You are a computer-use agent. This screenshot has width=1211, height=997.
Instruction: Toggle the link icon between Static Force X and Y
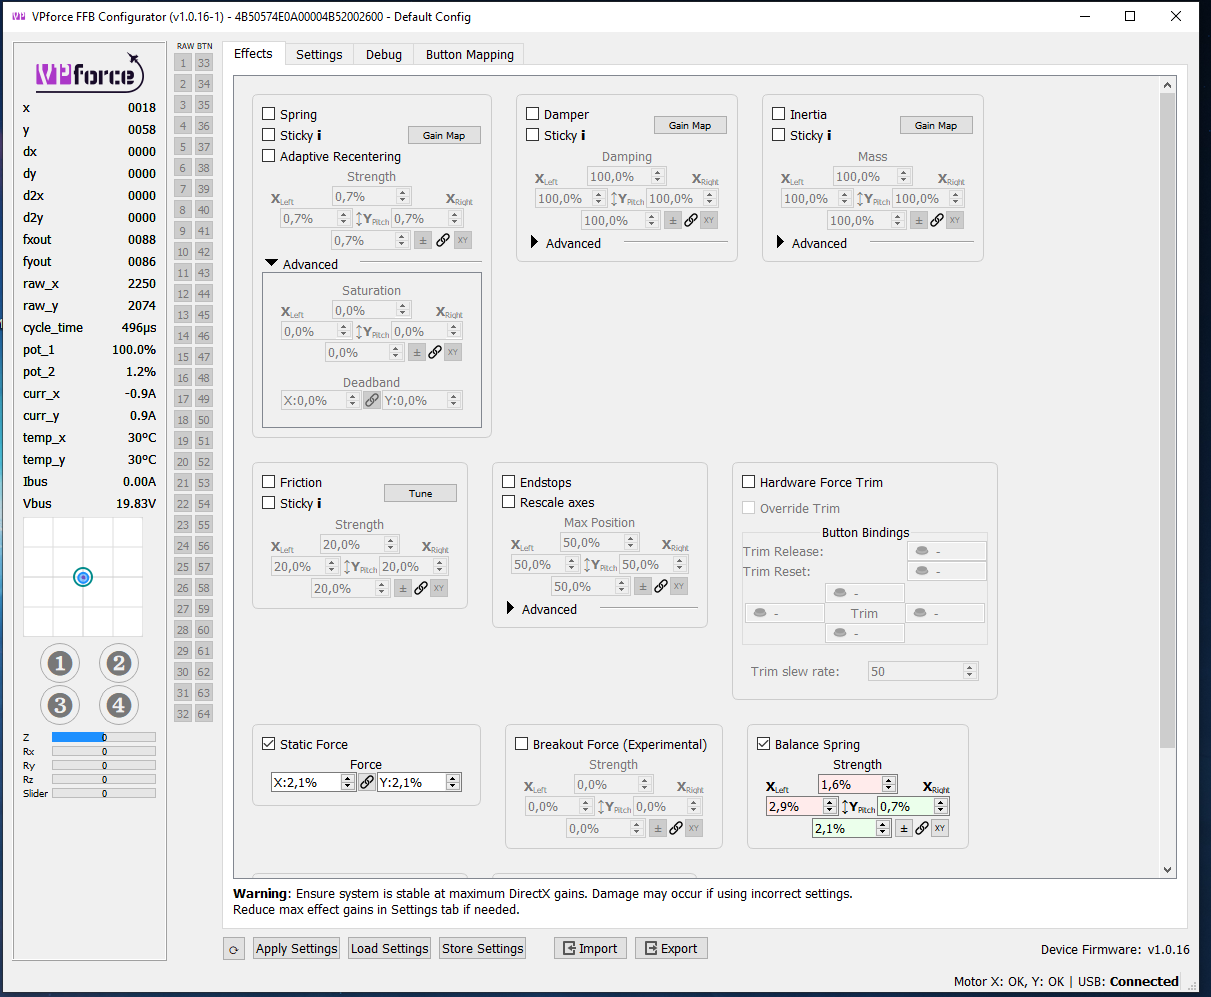pos(367,782)
